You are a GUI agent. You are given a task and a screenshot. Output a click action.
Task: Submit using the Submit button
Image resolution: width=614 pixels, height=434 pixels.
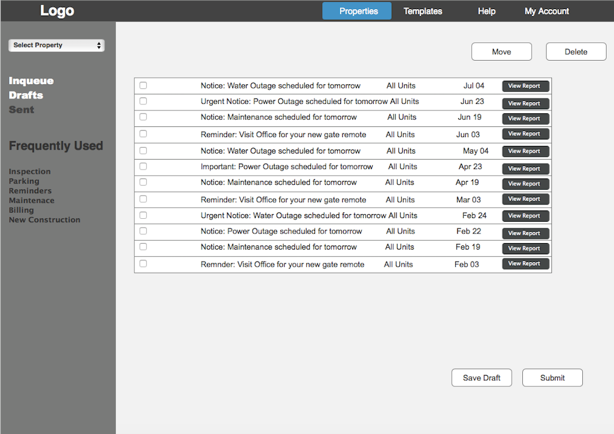point(552,378)
